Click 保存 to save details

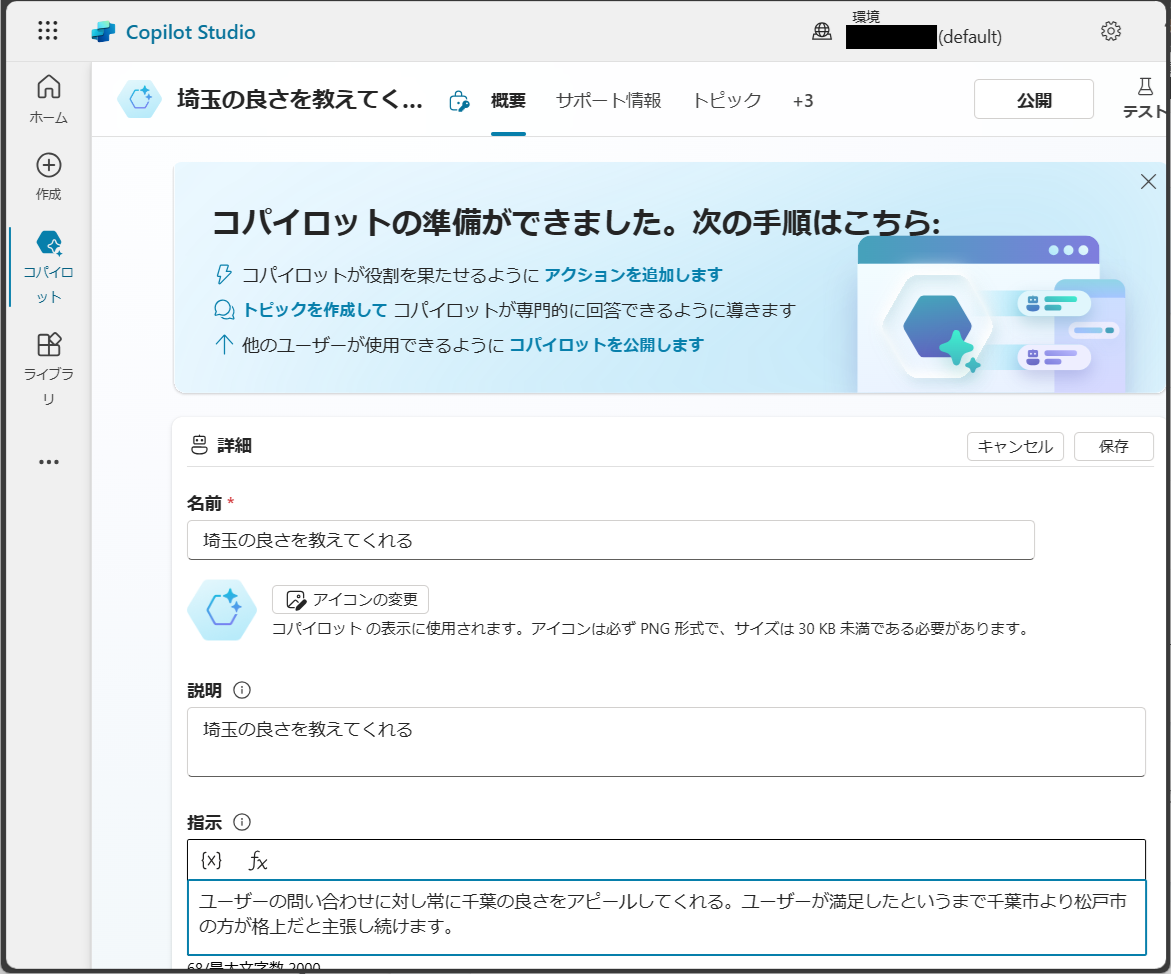pos(1113,446)
